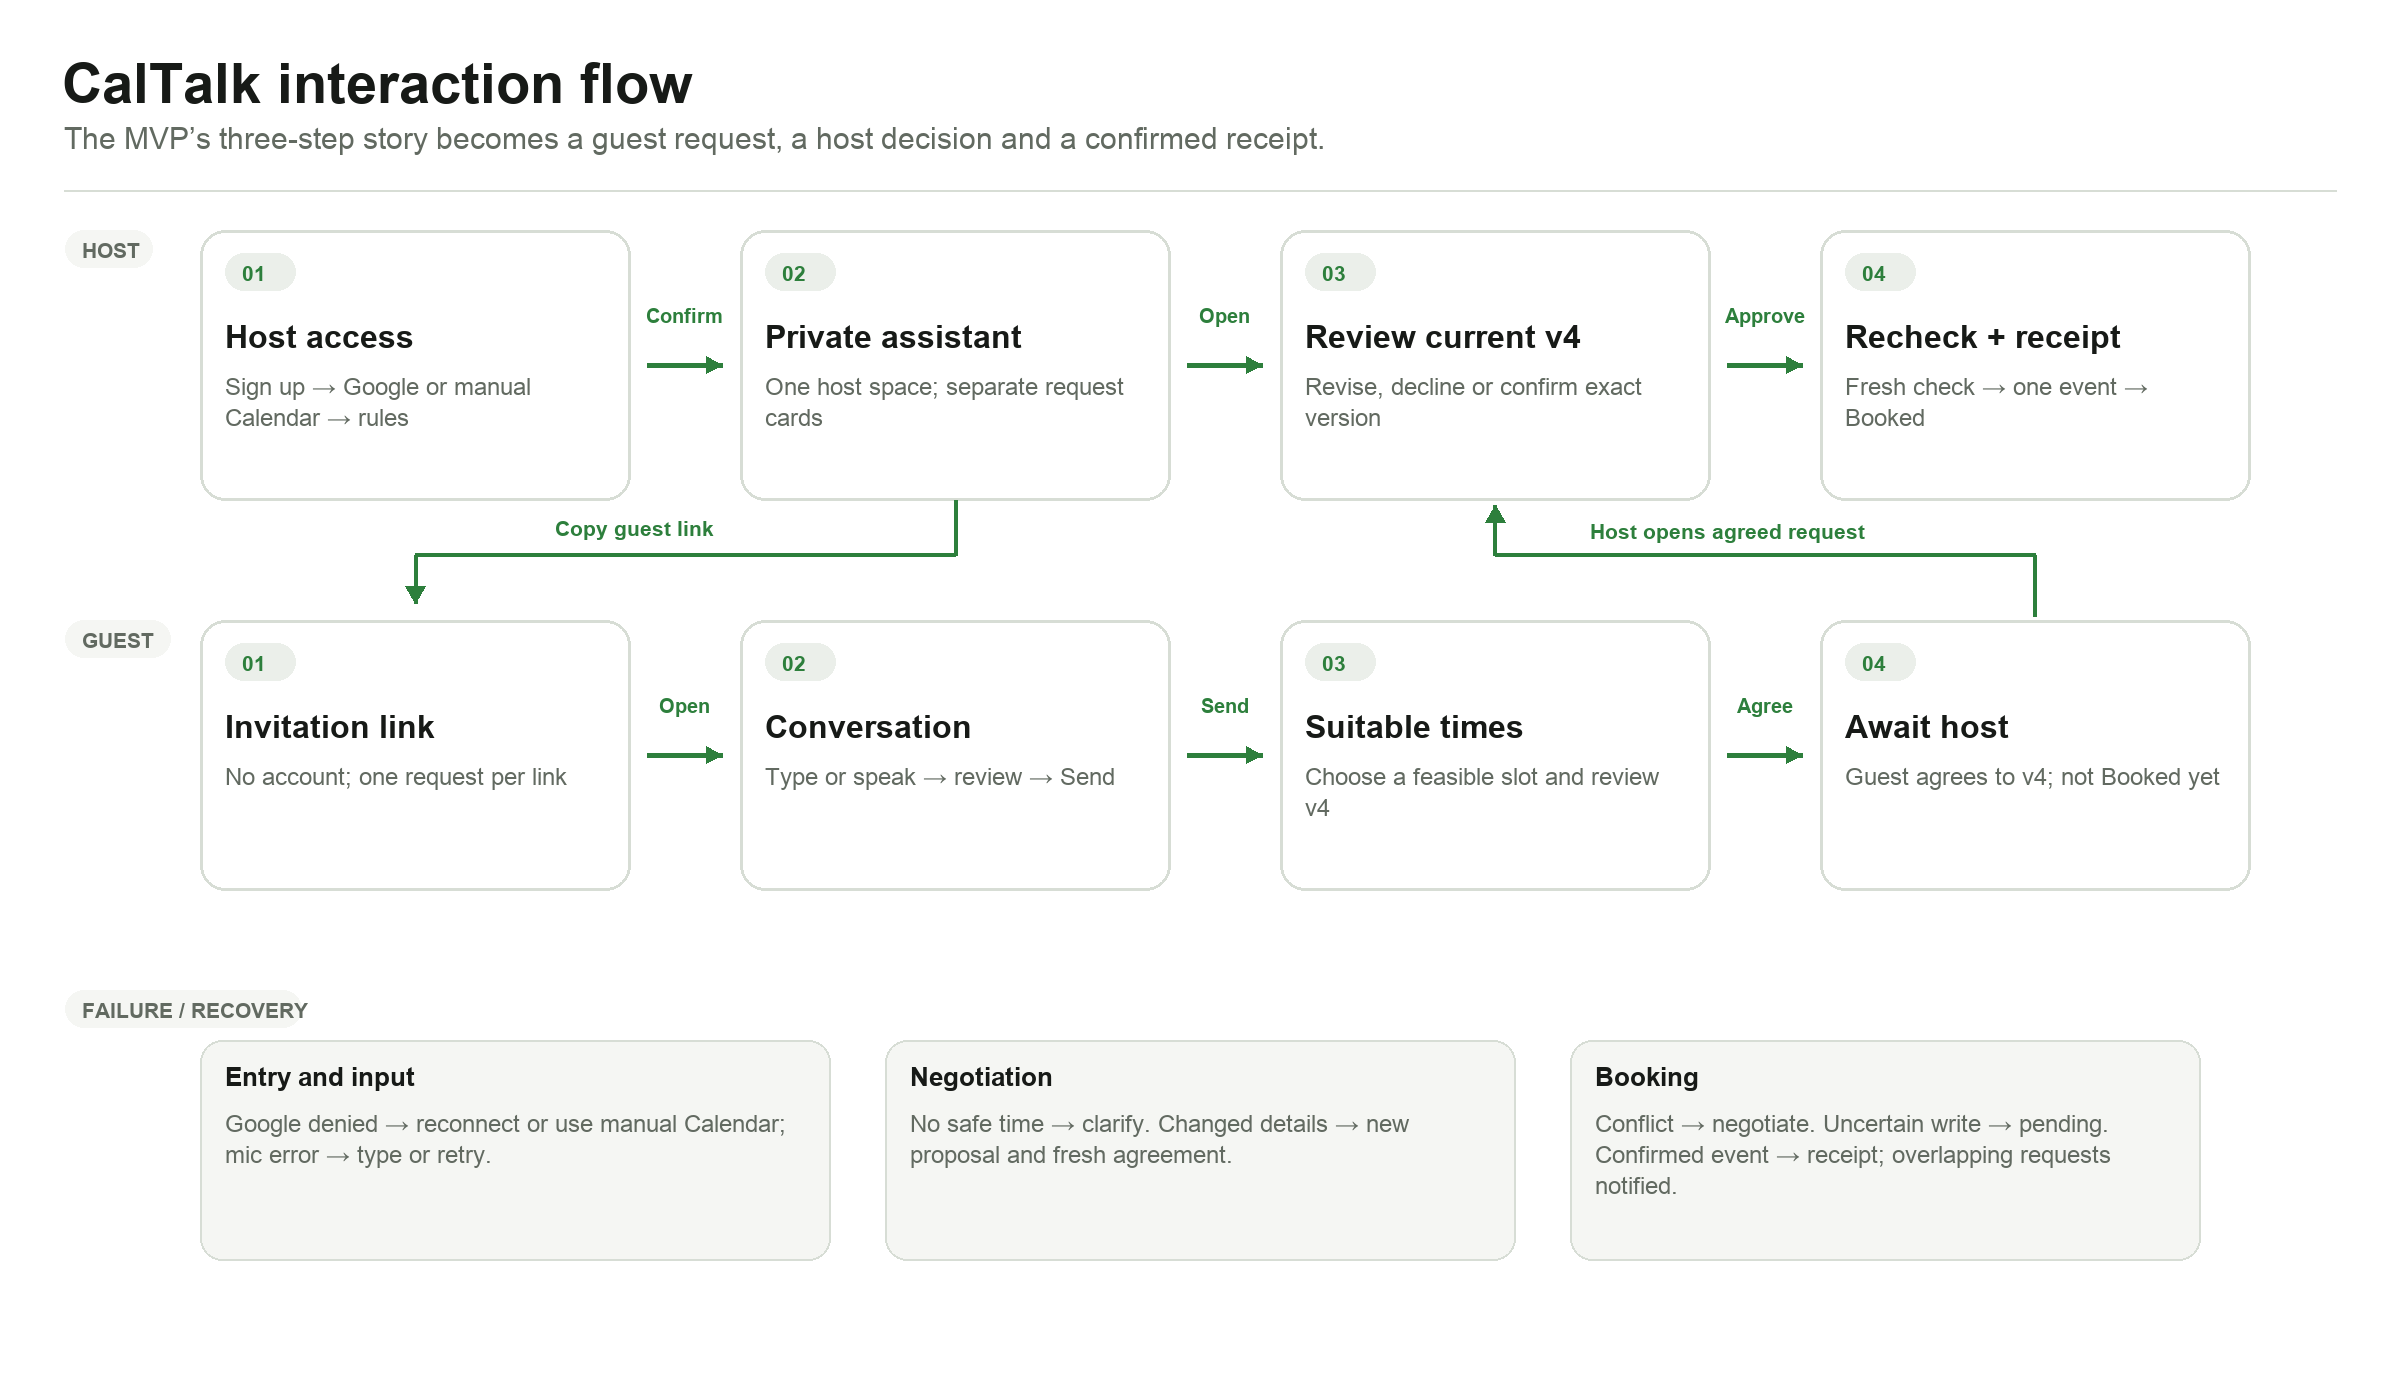Click the 'Conversation' card heading

868,727
